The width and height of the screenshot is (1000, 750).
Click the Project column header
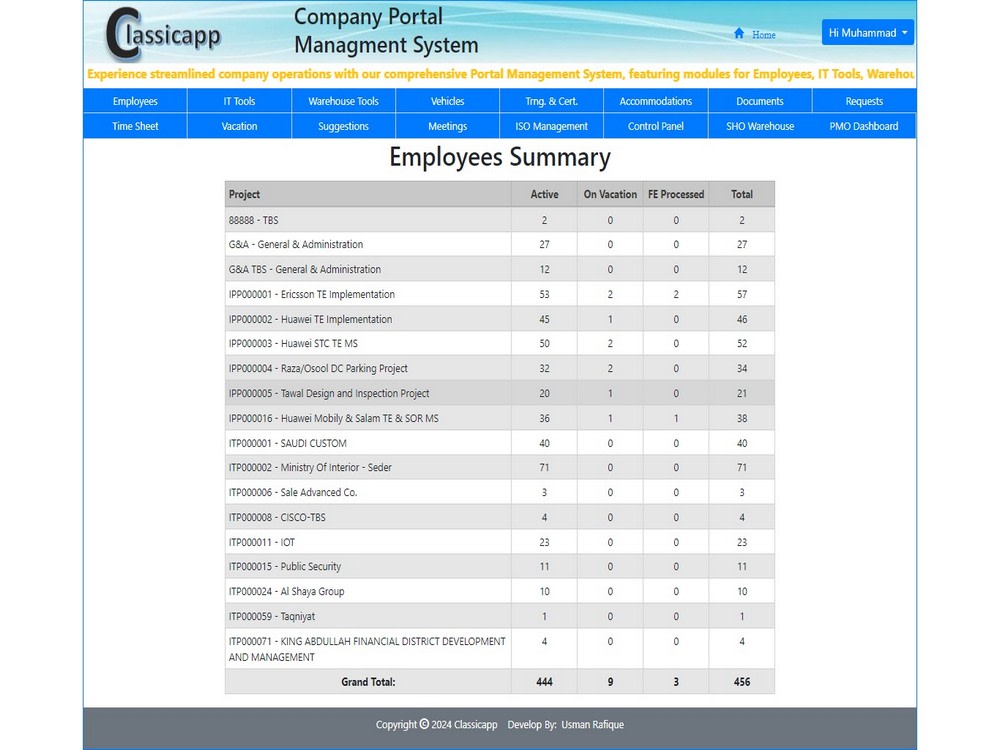click(x=368, y=194)
